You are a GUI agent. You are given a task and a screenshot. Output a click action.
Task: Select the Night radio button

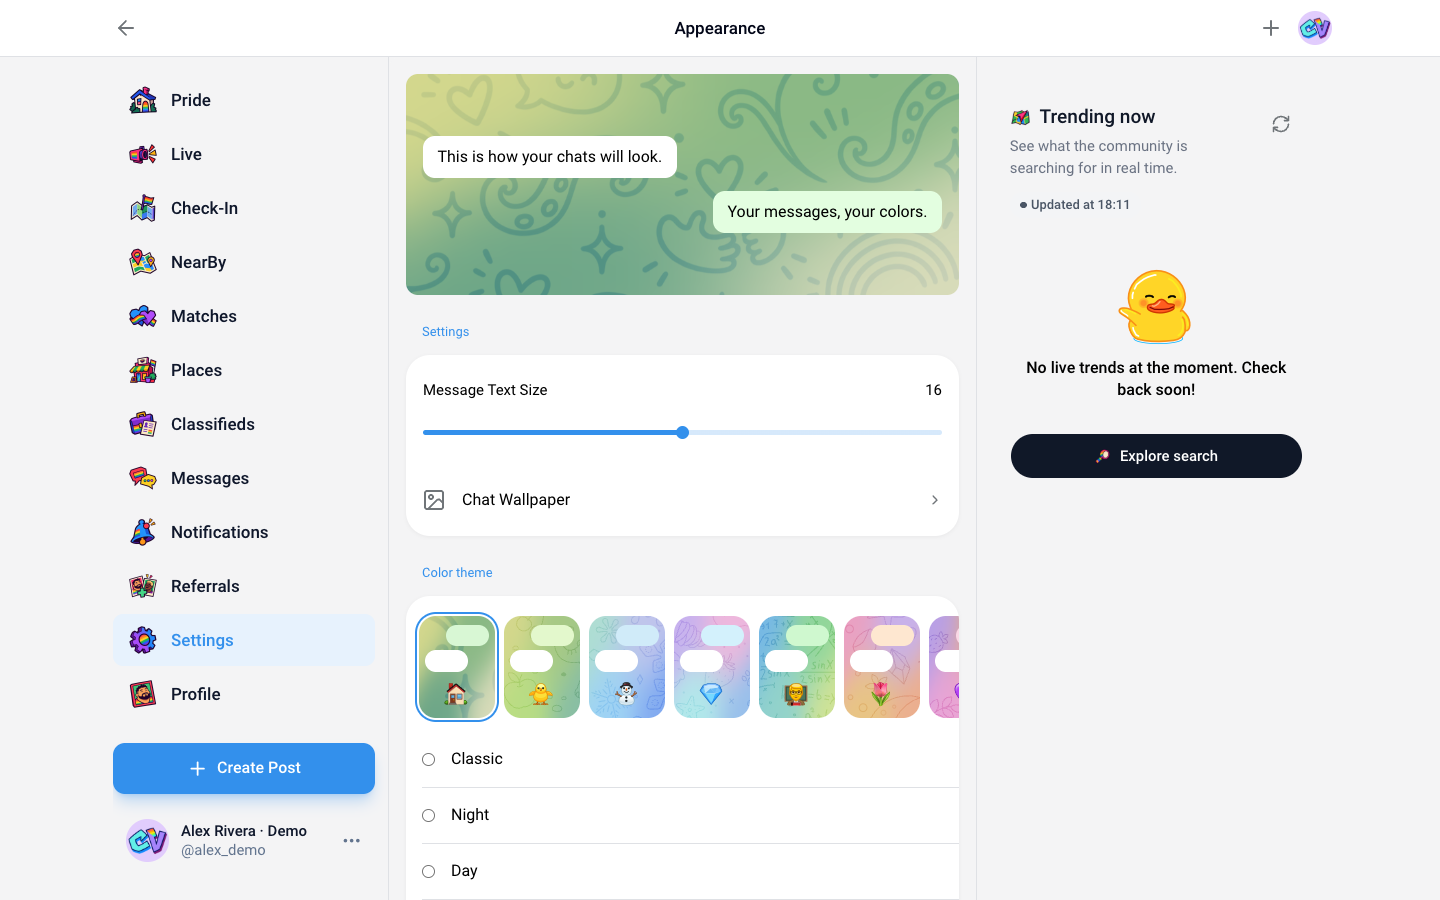(428, 816)
